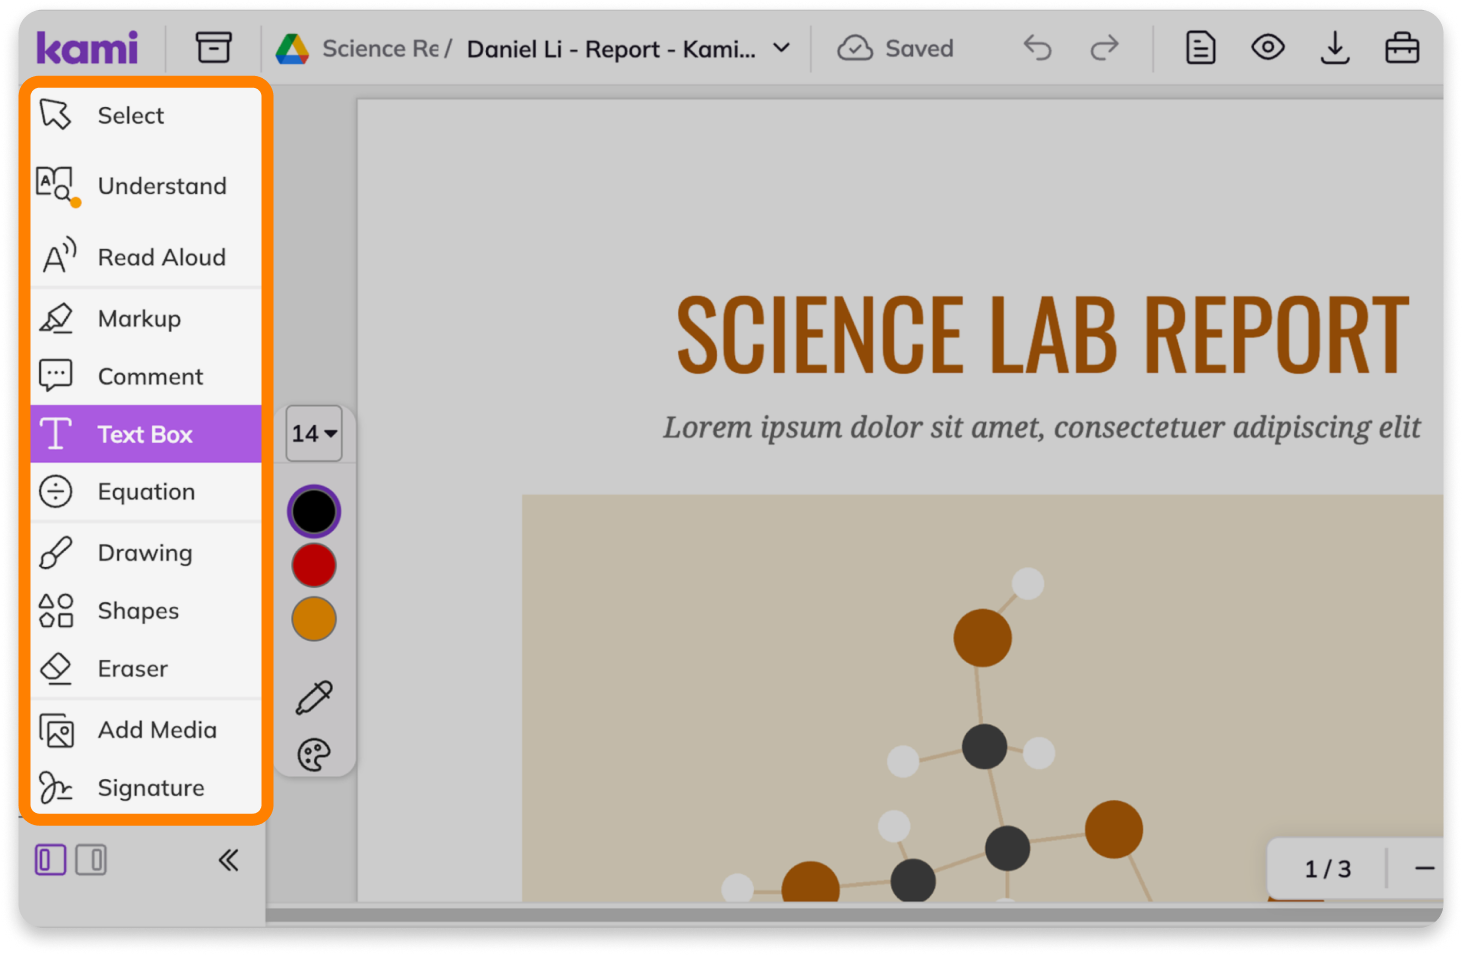Click the Daniel Li - Report file name
This screenshot has height=956, width=1463.
click(x=611, y=49)
